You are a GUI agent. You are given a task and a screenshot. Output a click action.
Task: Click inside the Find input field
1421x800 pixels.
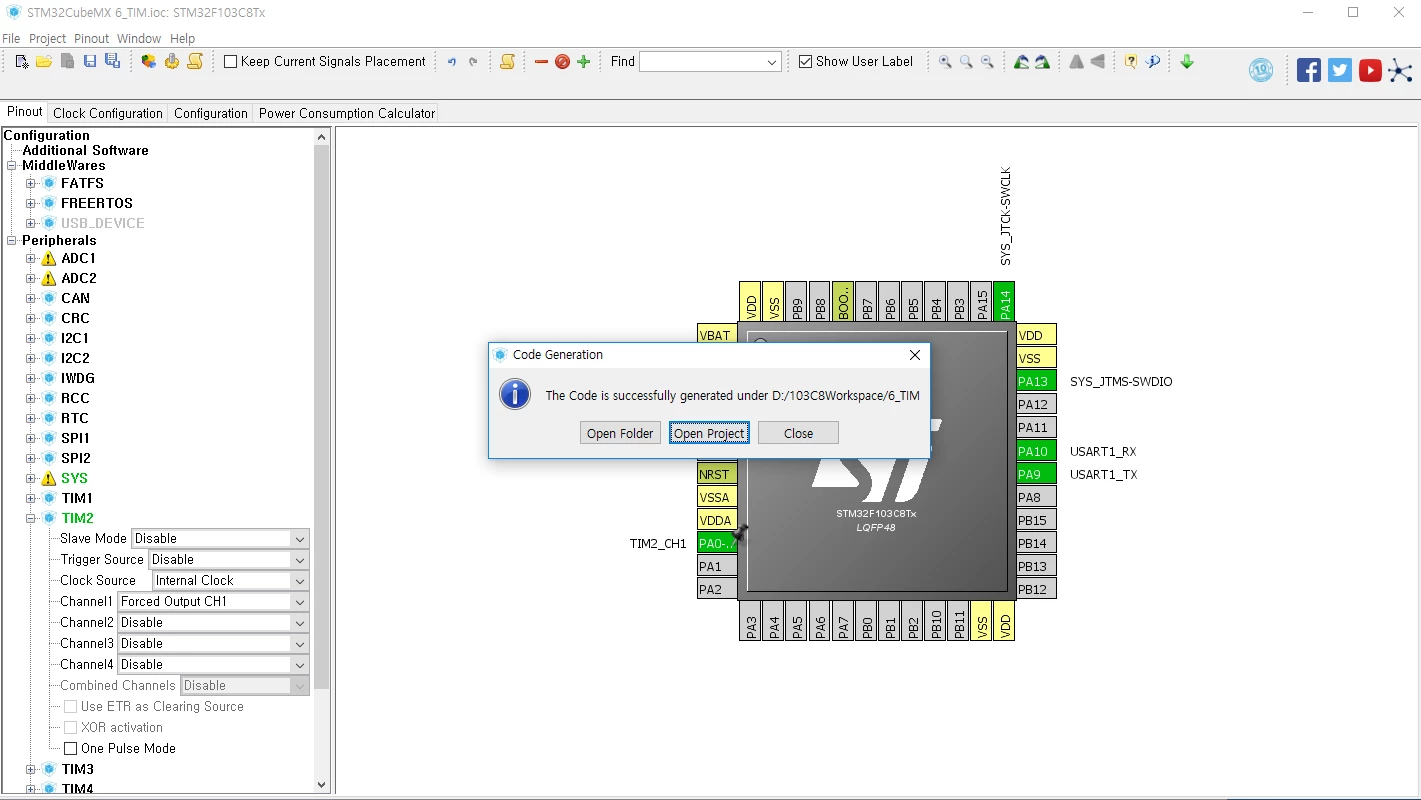[x=702, y=62]
